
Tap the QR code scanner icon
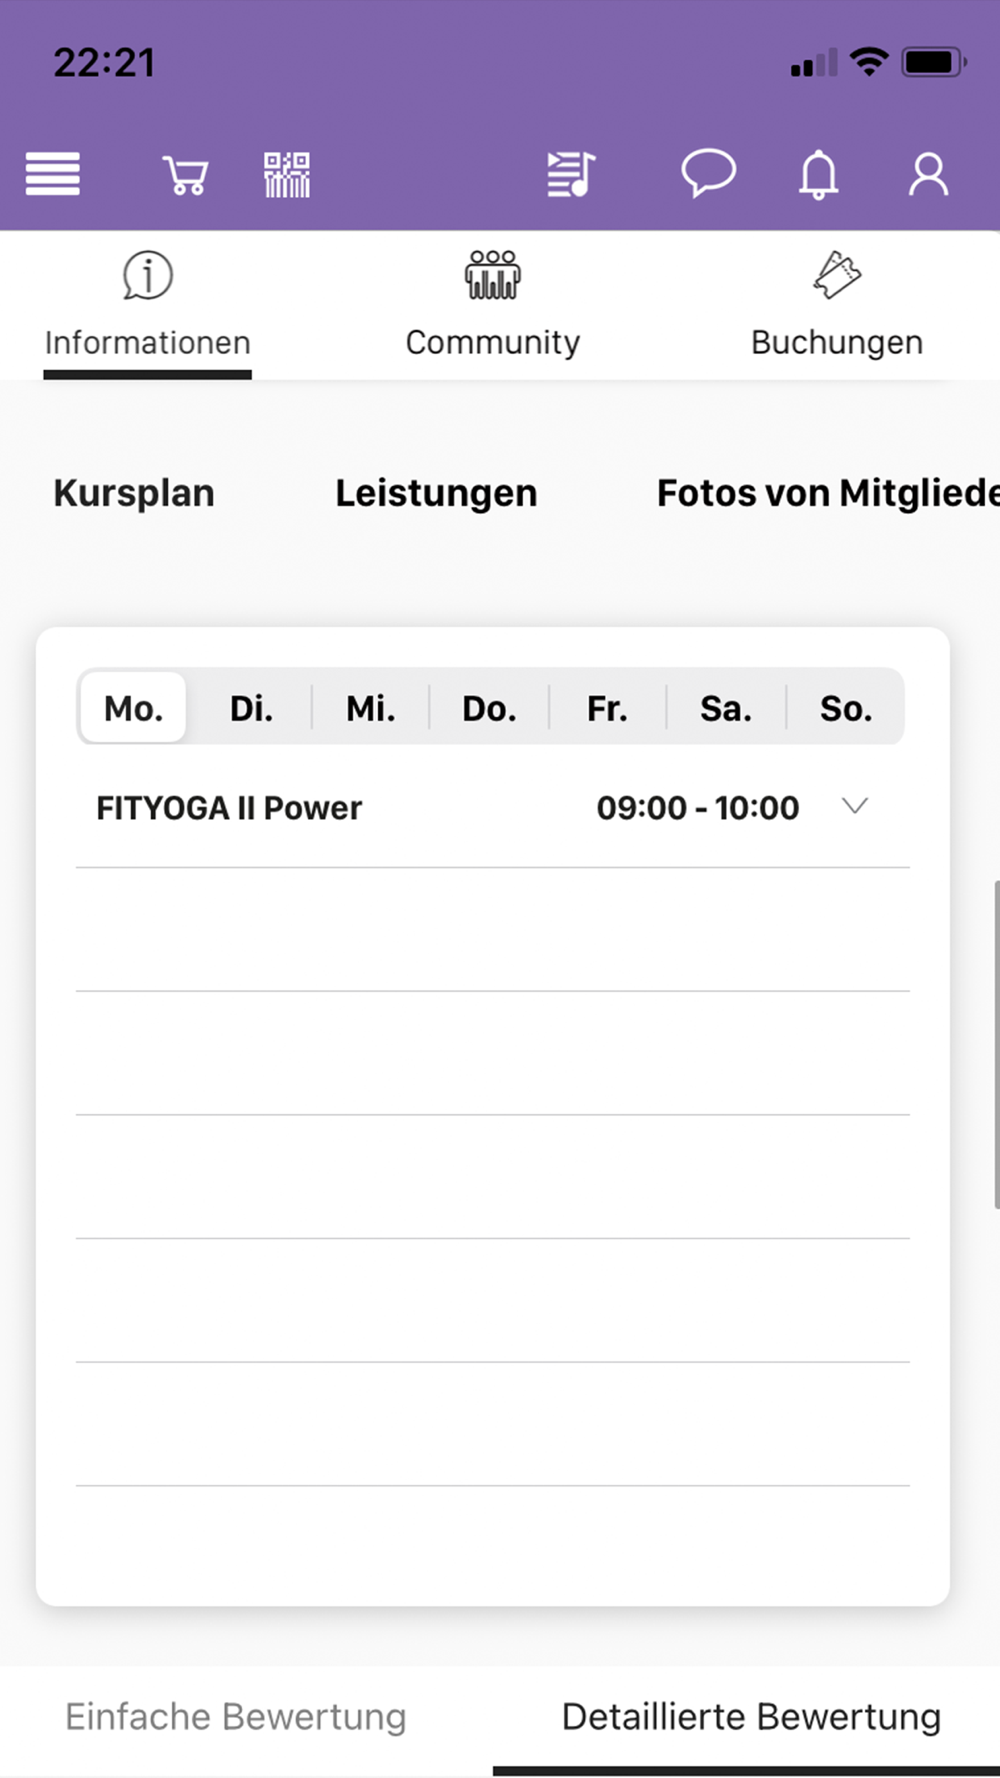click(287, 175)
